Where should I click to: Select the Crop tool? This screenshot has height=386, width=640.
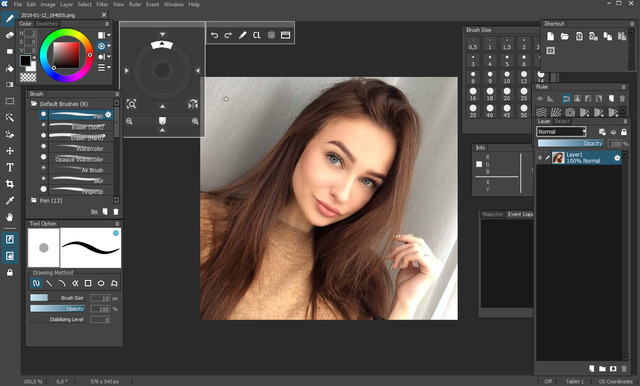9,184
